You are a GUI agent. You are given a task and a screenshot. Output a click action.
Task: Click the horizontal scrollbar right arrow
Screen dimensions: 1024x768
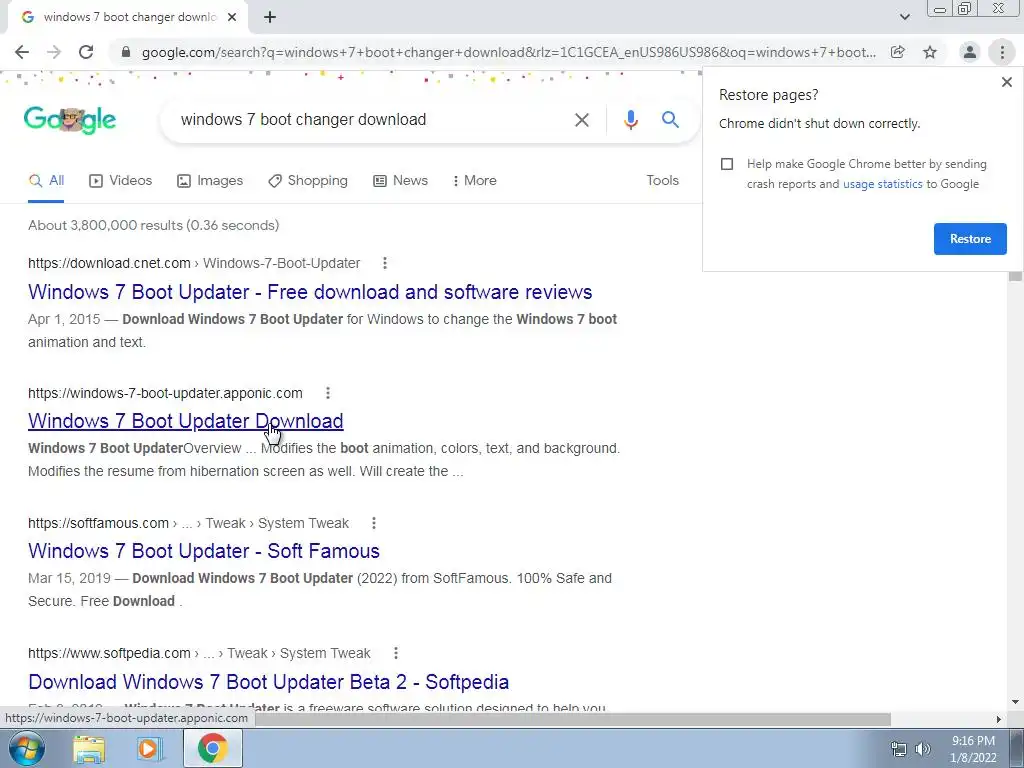(x=999, y=720)
